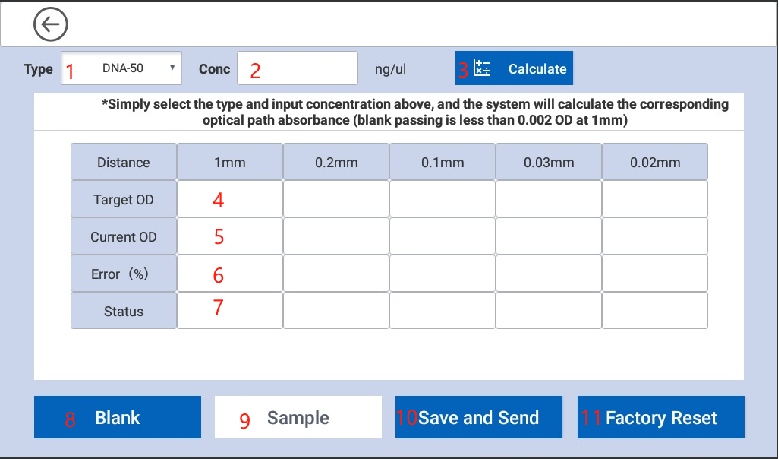Click the 1mm distance column header
The width and height of the screenshot is (779, 459).
pos(229,162)
